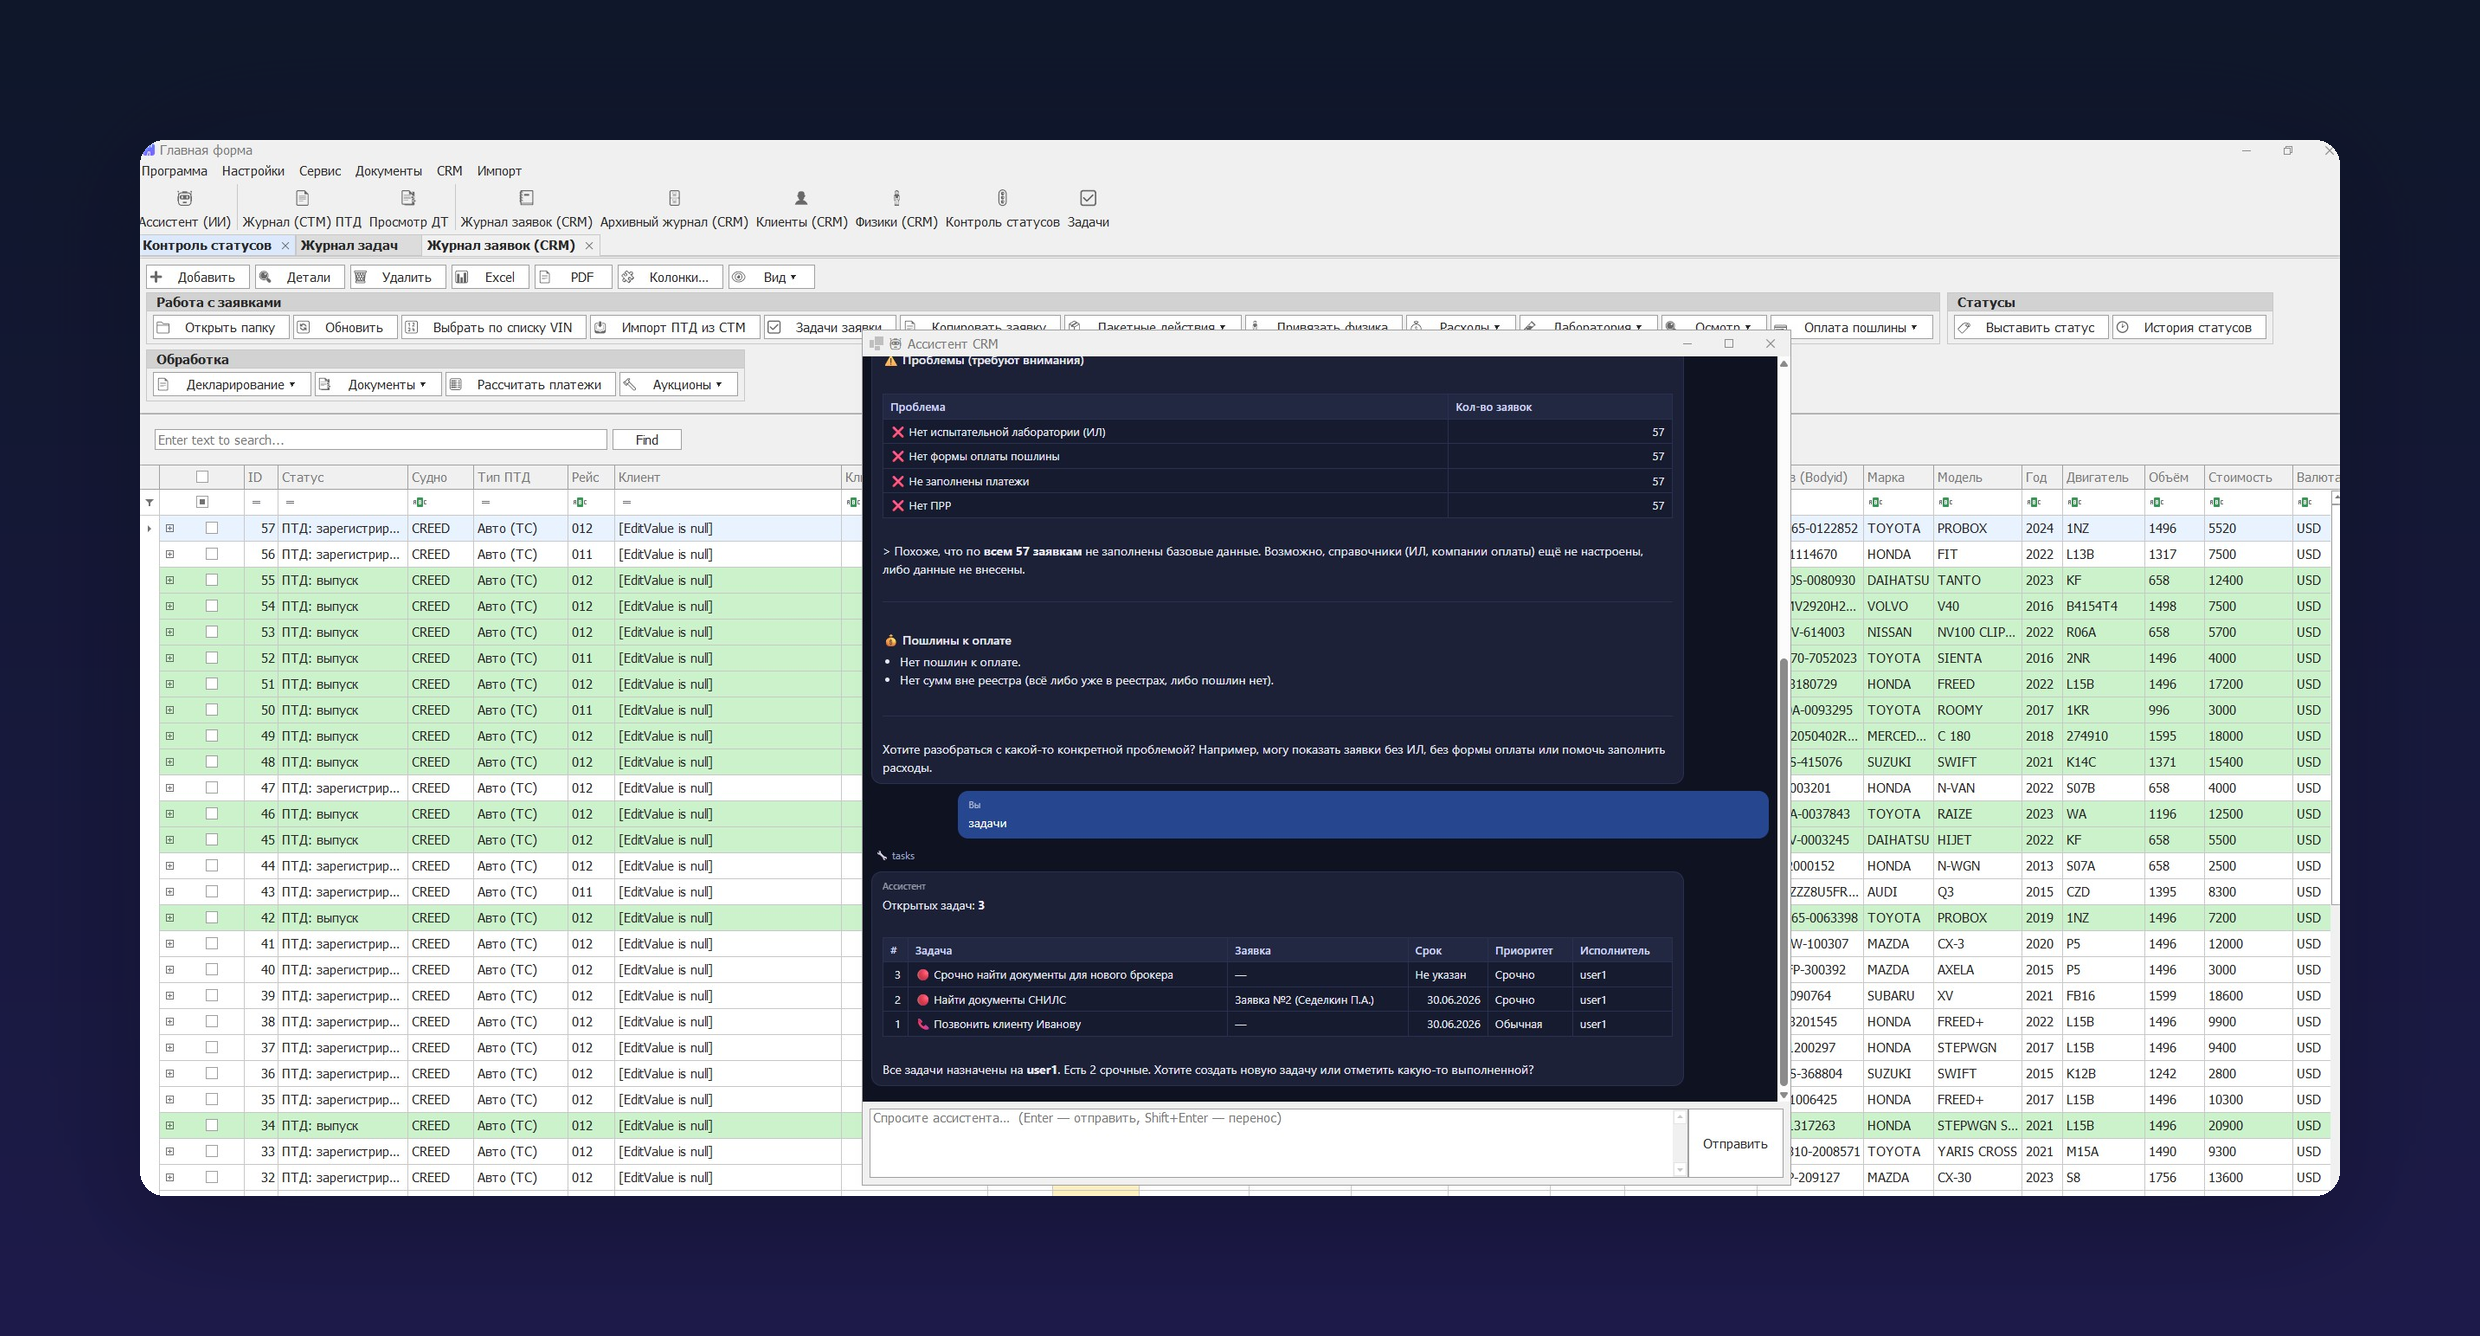
Task: Switch to the Журнал задач tab
Action: [x=349, y=246]
